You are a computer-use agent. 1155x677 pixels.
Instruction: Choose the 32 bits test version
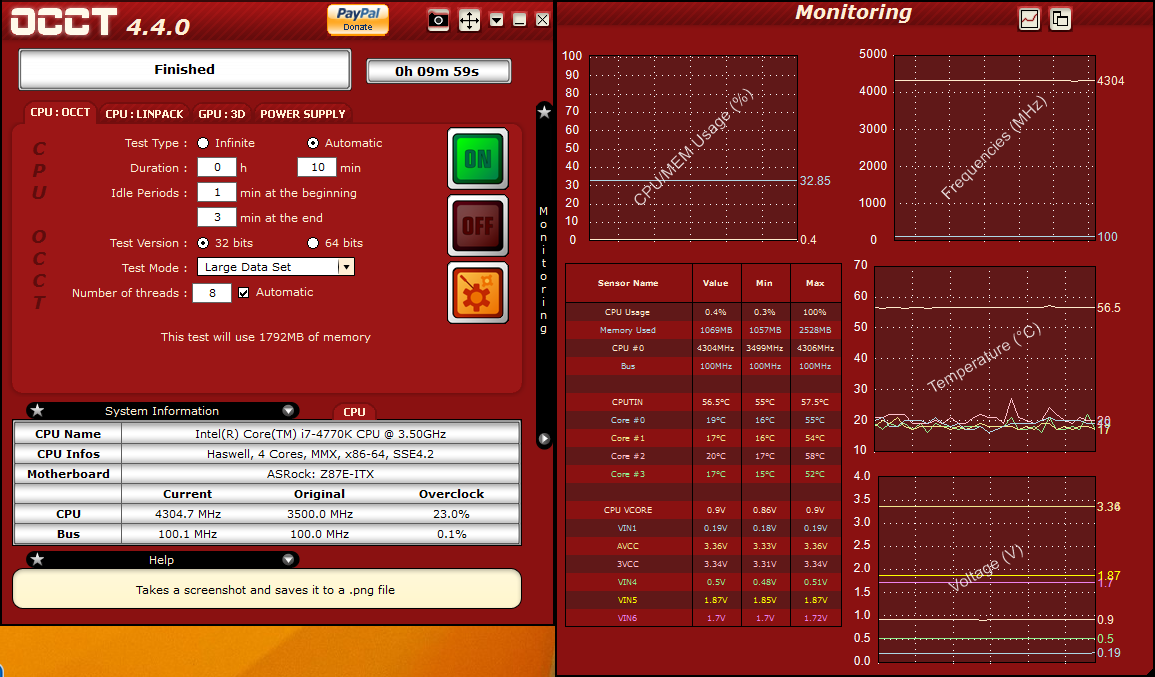coord(203,243)
